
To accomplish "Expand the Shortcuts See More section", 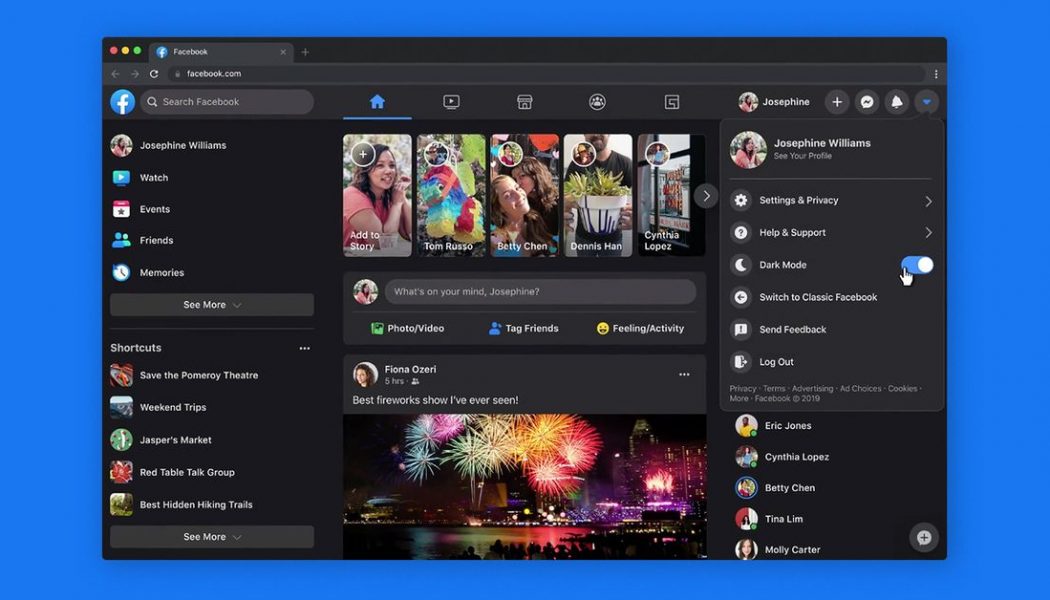I will (x=211, y=537).
